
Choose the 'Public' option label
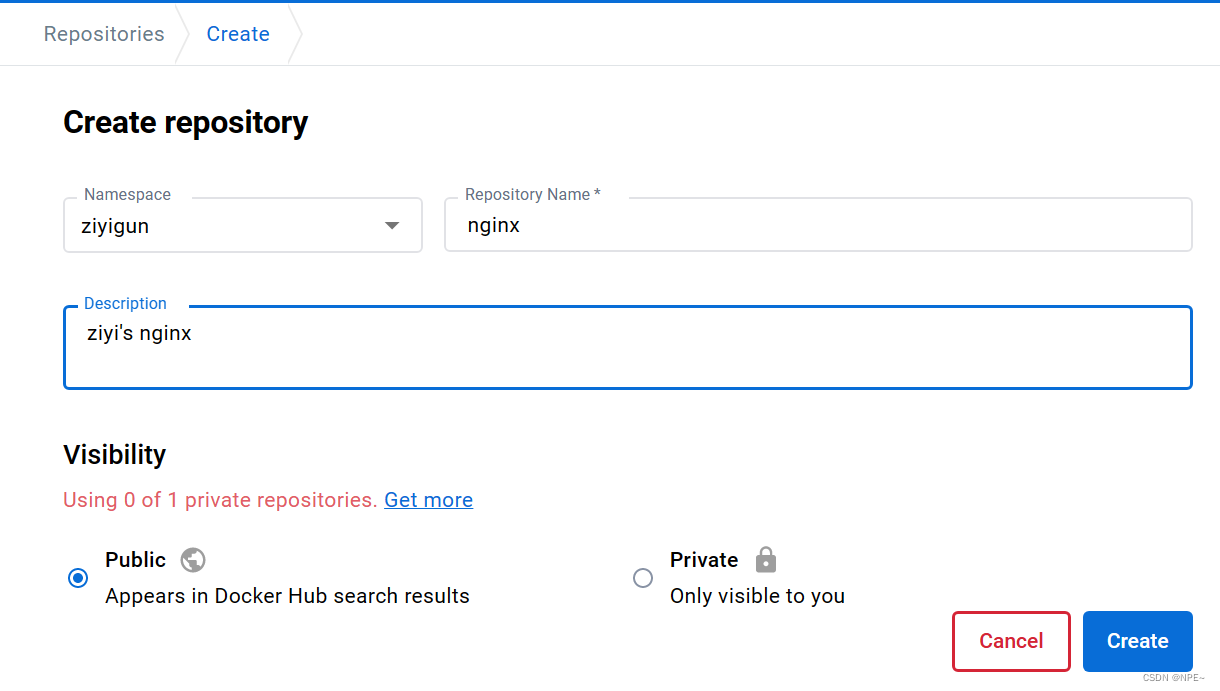click(136, 560)
